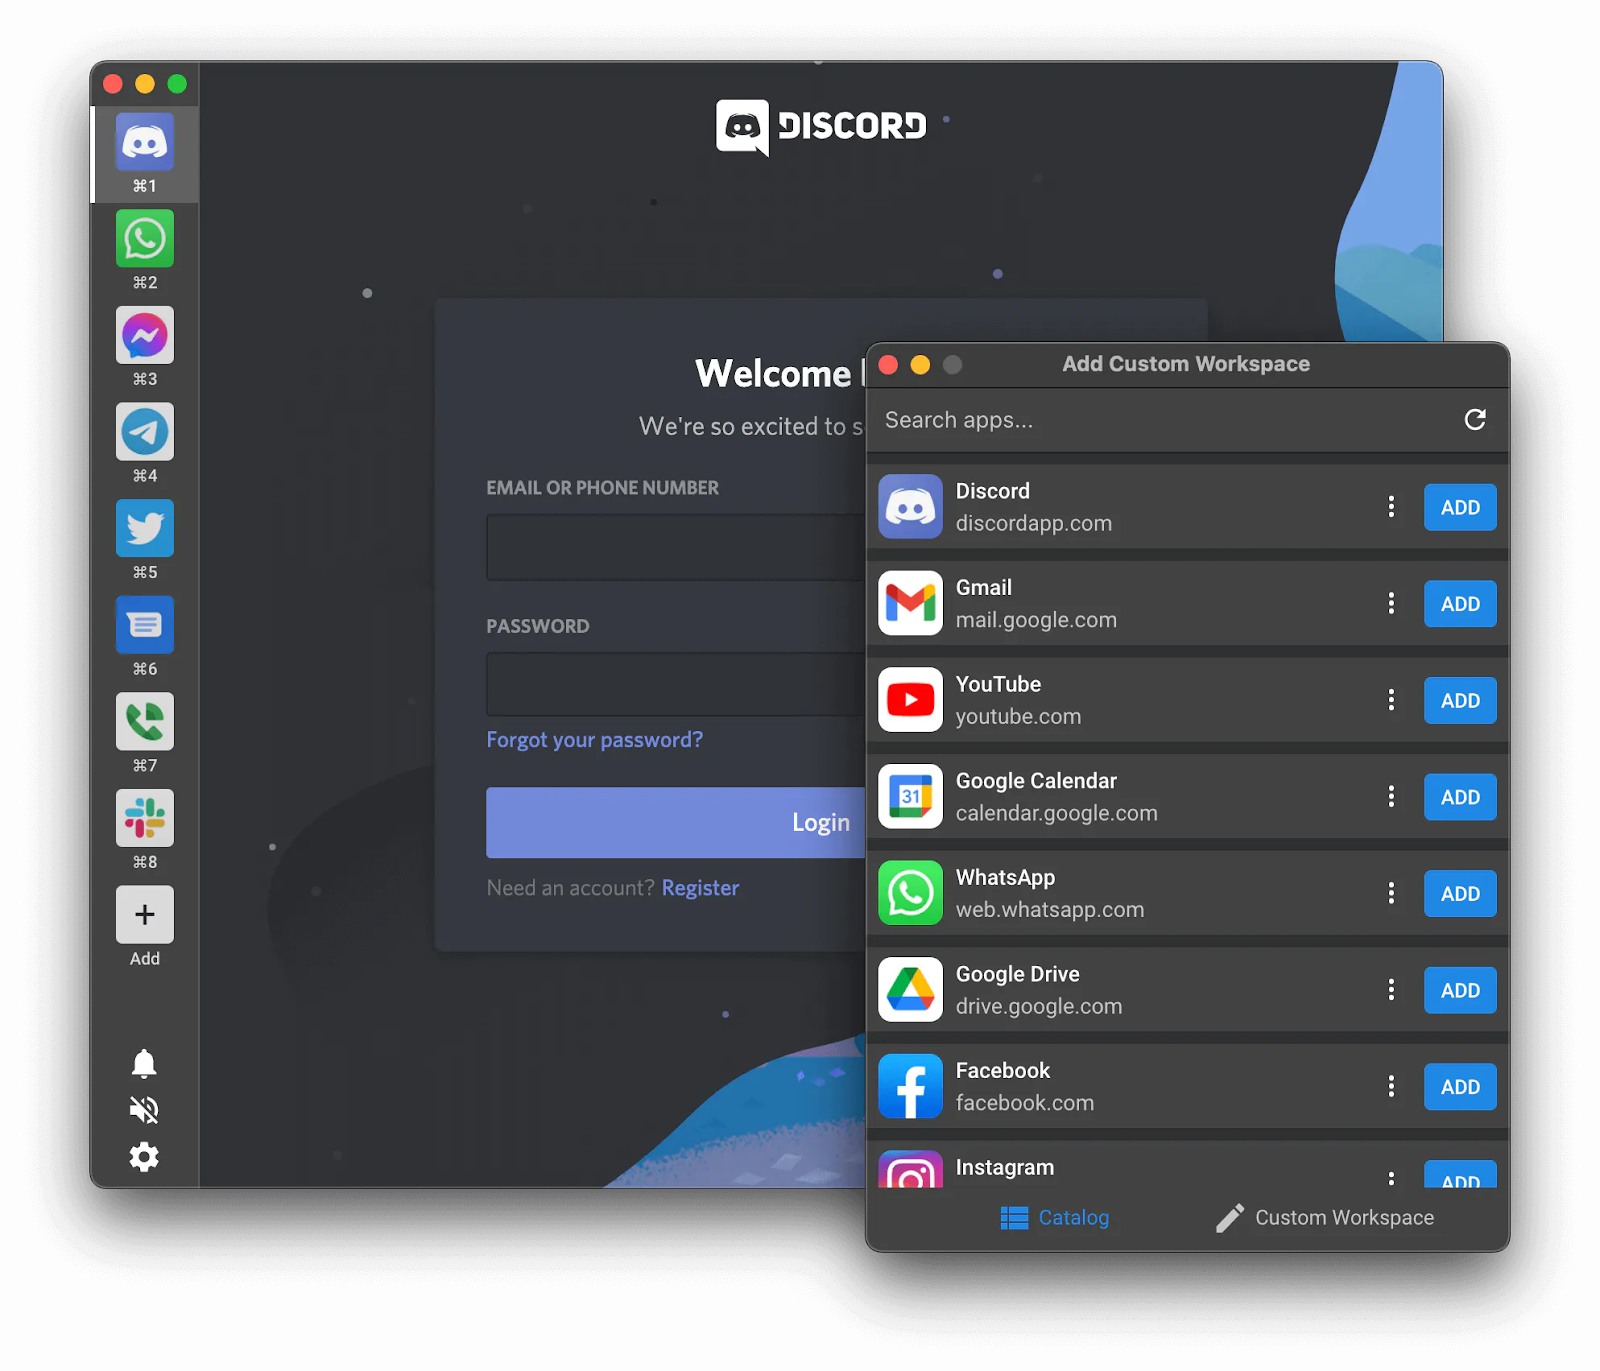Viewport: 1600px width, 1371px height.
Task: Open the Google Messages workspace icon
Action: (145, 625)
